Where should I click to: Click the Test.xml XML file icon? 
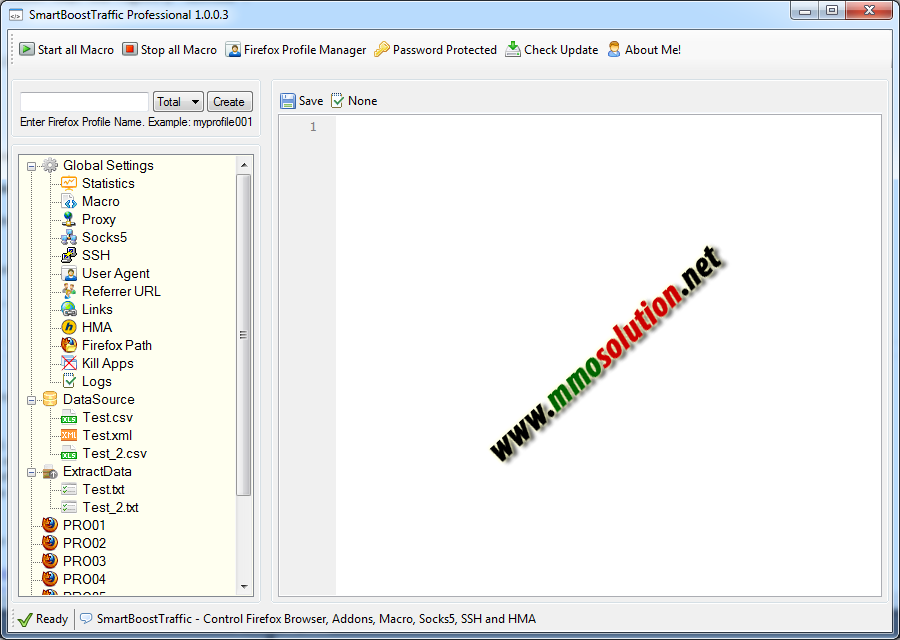coord(69,435)
